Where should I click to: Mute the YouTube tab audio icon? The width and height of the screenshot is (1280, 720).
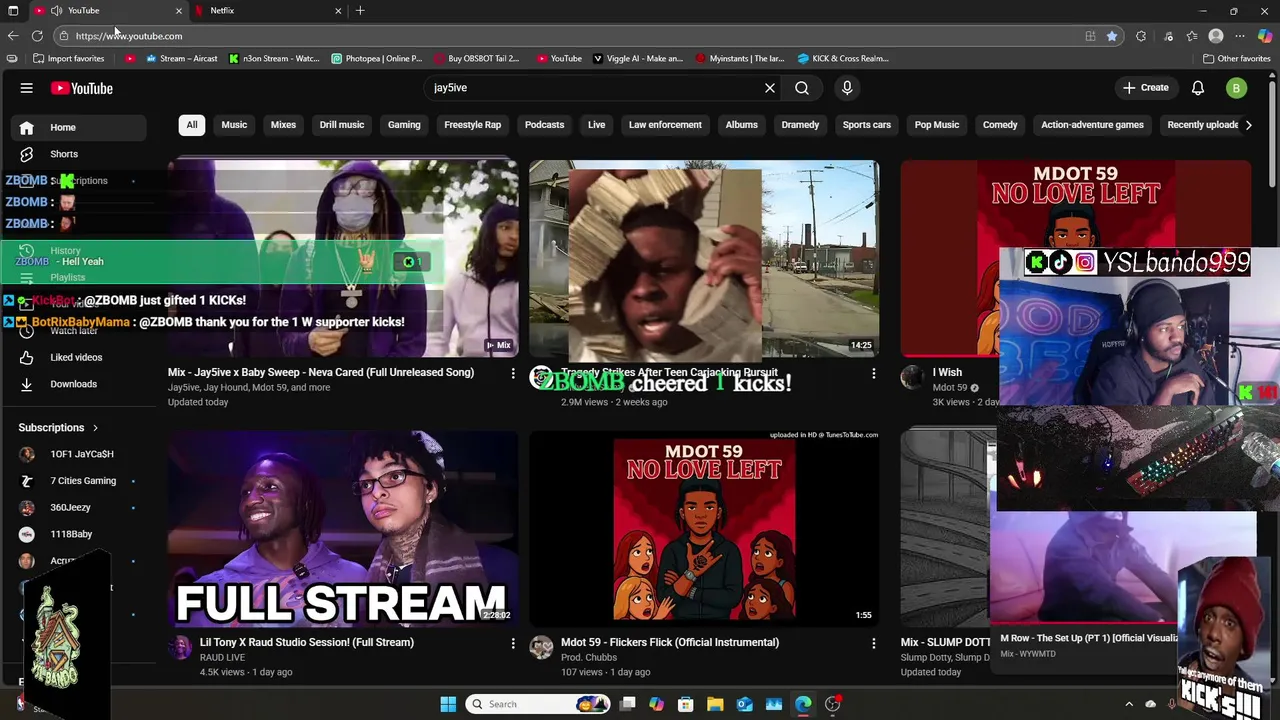point(56,10)
